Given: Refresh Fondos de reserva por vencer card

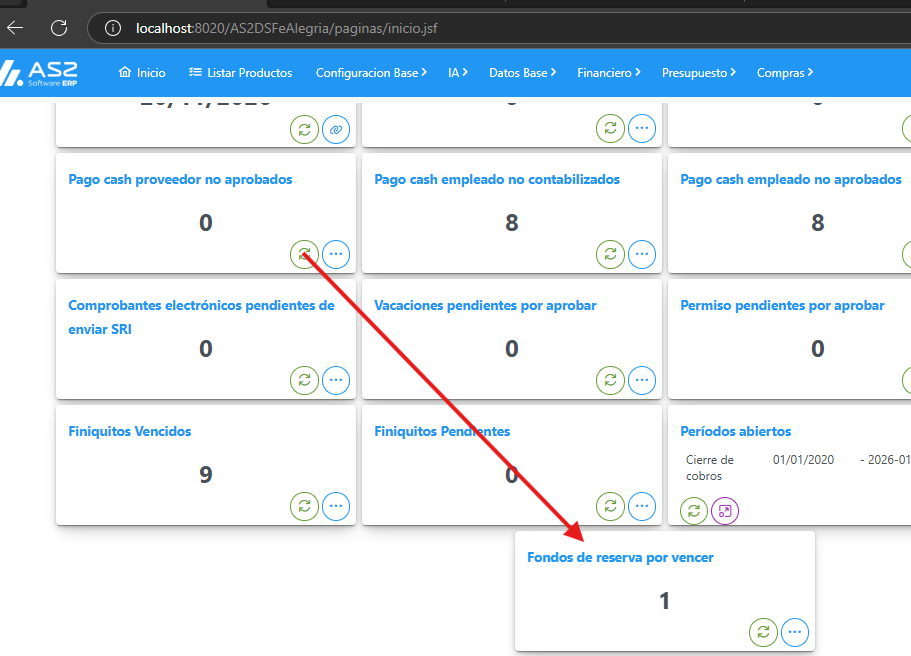Looking at the screenshot, I should point(763,632).
